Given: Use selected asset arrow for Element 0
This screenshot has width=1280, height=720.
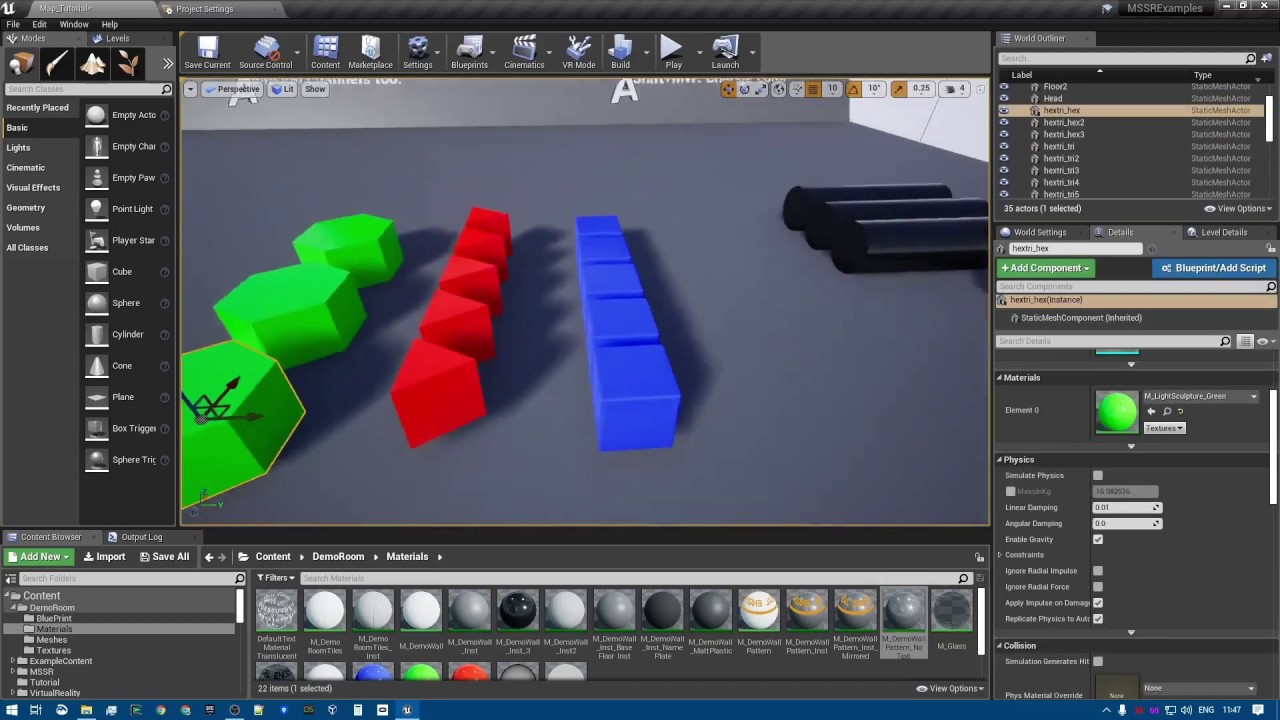Looking at the screenshot, I should (x=1151, y=411).
